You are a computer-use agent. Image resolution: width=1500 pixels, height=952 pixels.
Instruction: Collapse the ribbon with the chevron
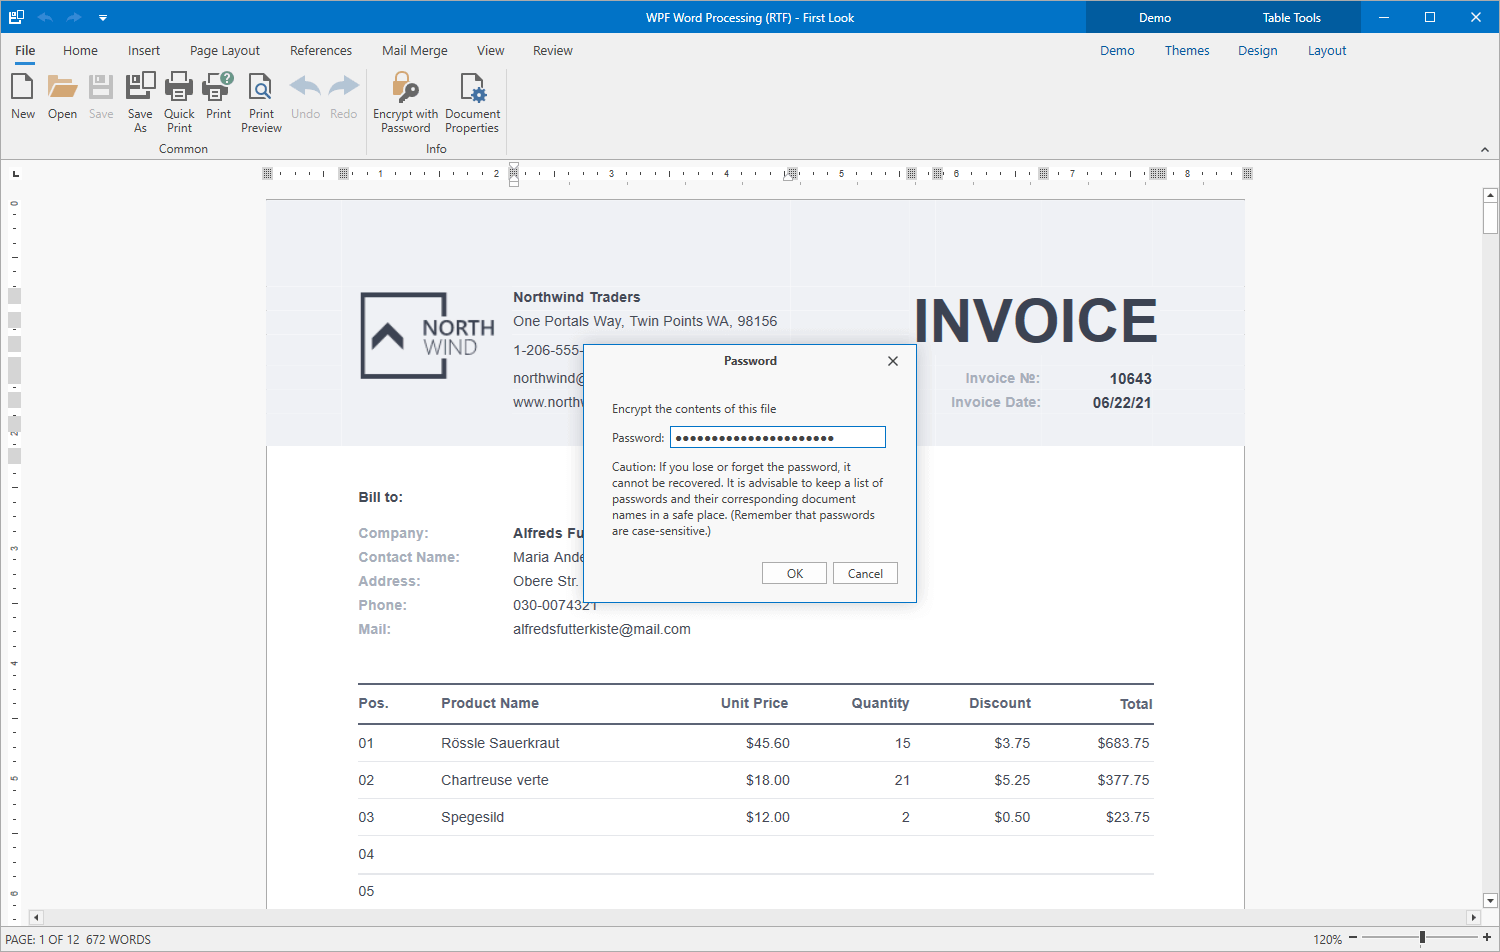[x=1484, y=150]
